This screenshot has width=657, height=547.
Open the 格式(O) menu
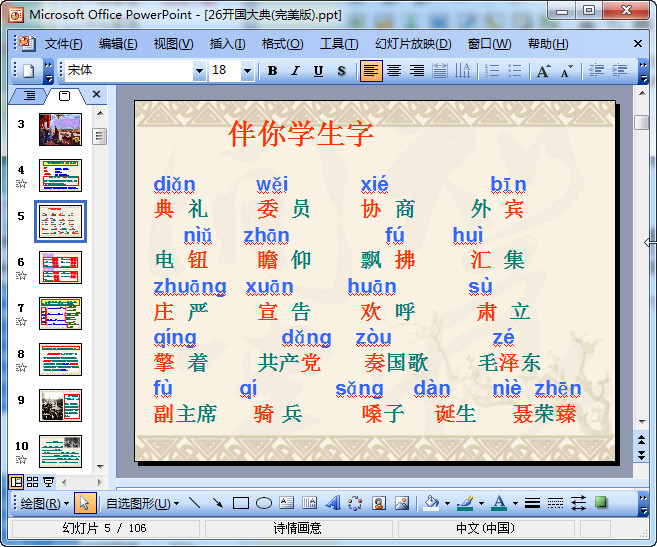coord(282,44)
